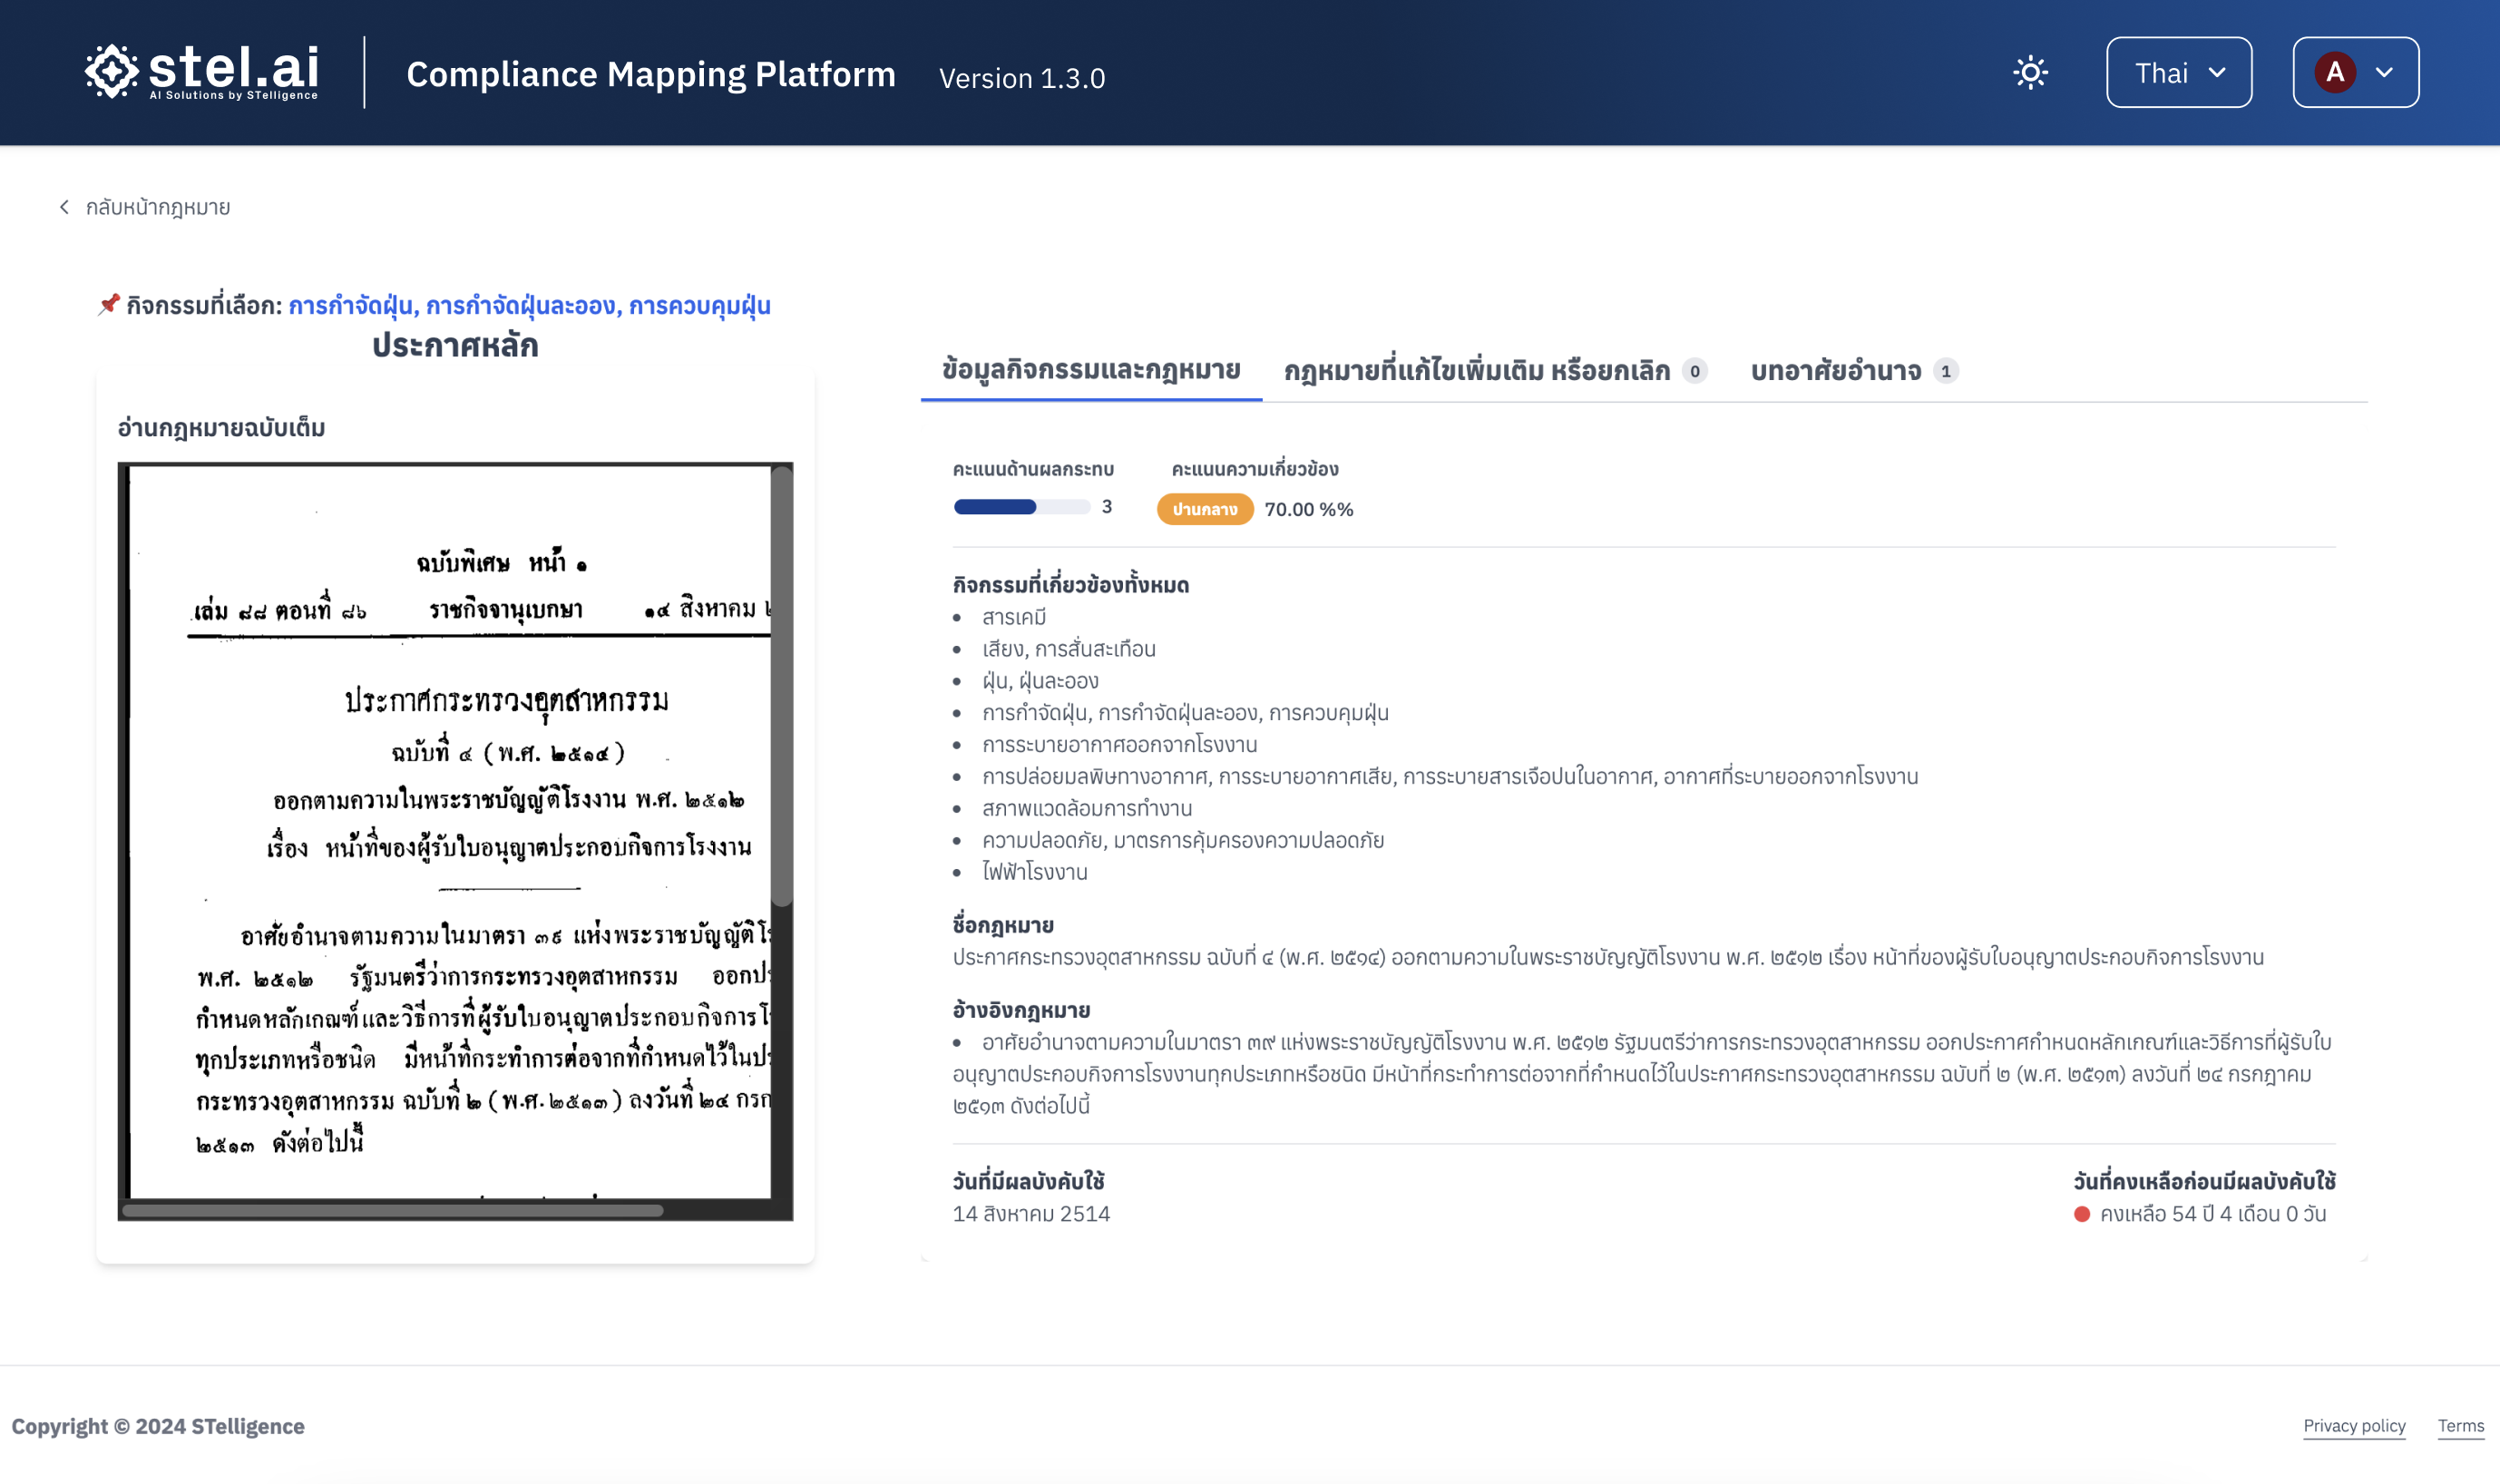The image size is (2500, 1484).
Task: Click the document viewer vertical scrollbar
Action: pyautogui.click(x=782, y=686)
